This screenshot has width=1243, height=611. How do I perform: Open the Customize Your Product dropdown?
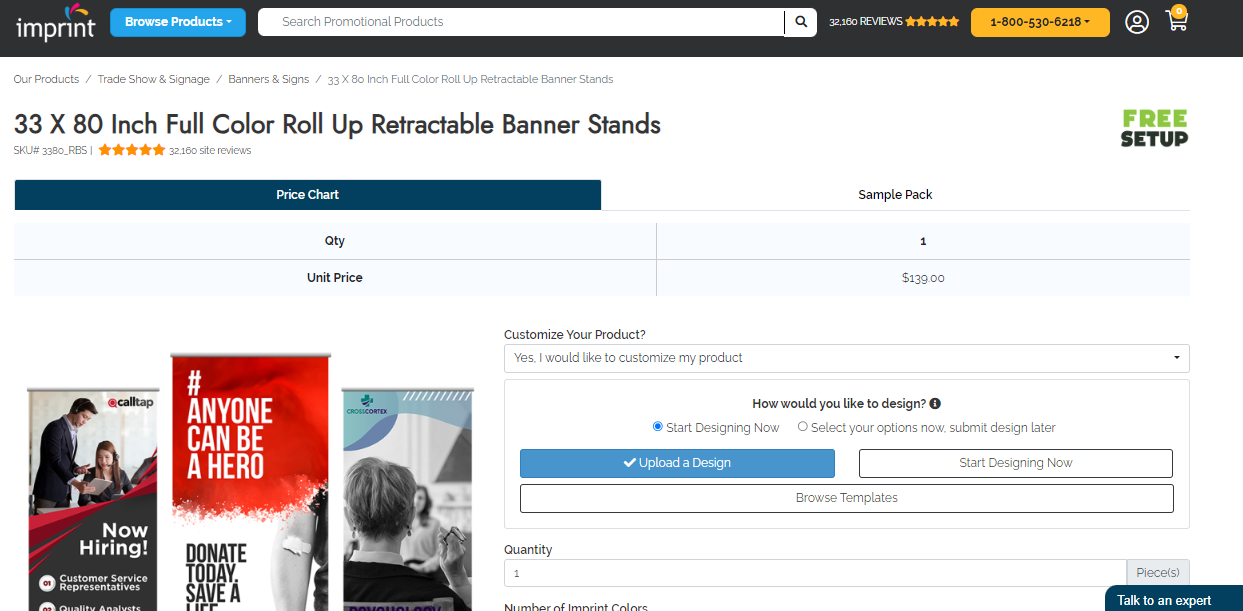pyautogui.click(x=847, y=358)
